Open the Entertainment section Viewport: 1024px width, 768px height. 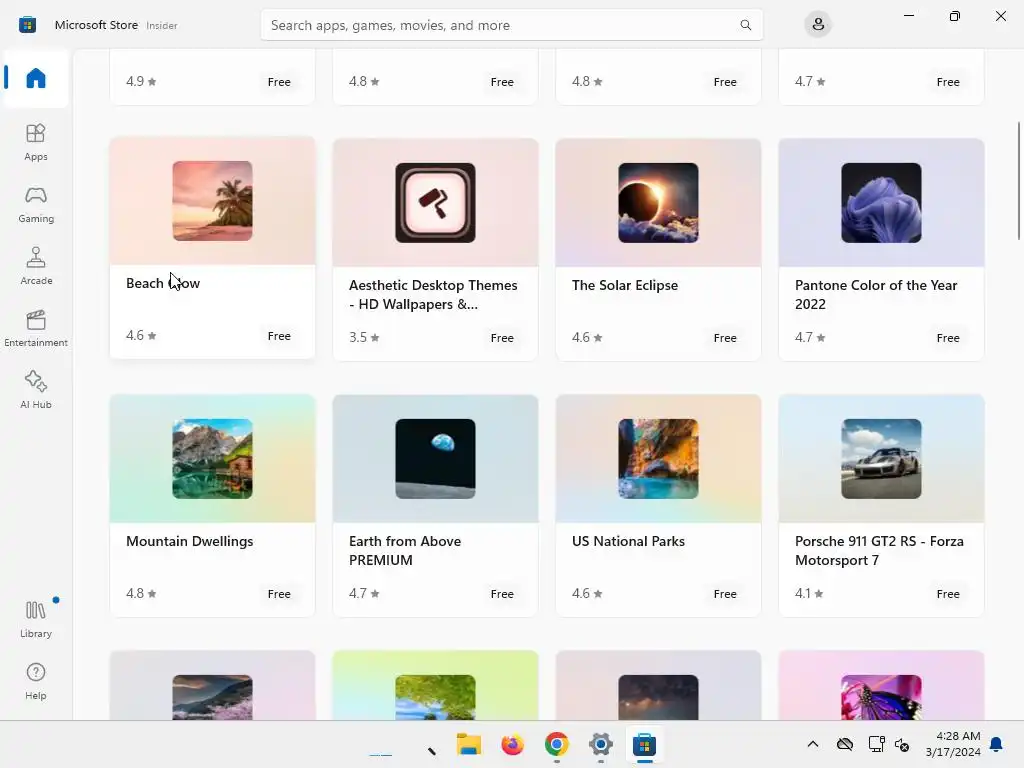36,328
